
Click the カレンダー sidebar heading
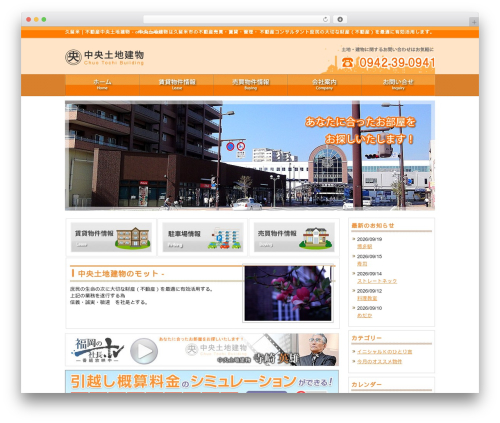pos(366,384)
